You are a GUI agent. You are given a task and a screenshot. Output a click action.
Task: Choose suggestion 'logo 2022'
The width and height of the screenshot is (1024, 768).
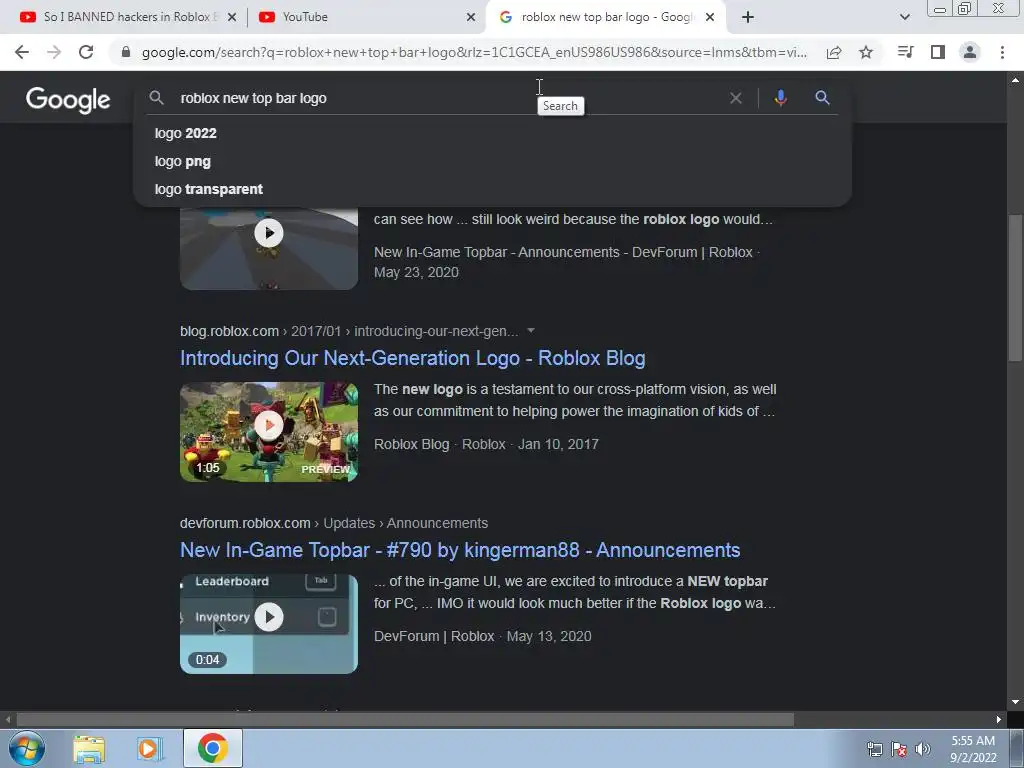click(x=185, y=133)
